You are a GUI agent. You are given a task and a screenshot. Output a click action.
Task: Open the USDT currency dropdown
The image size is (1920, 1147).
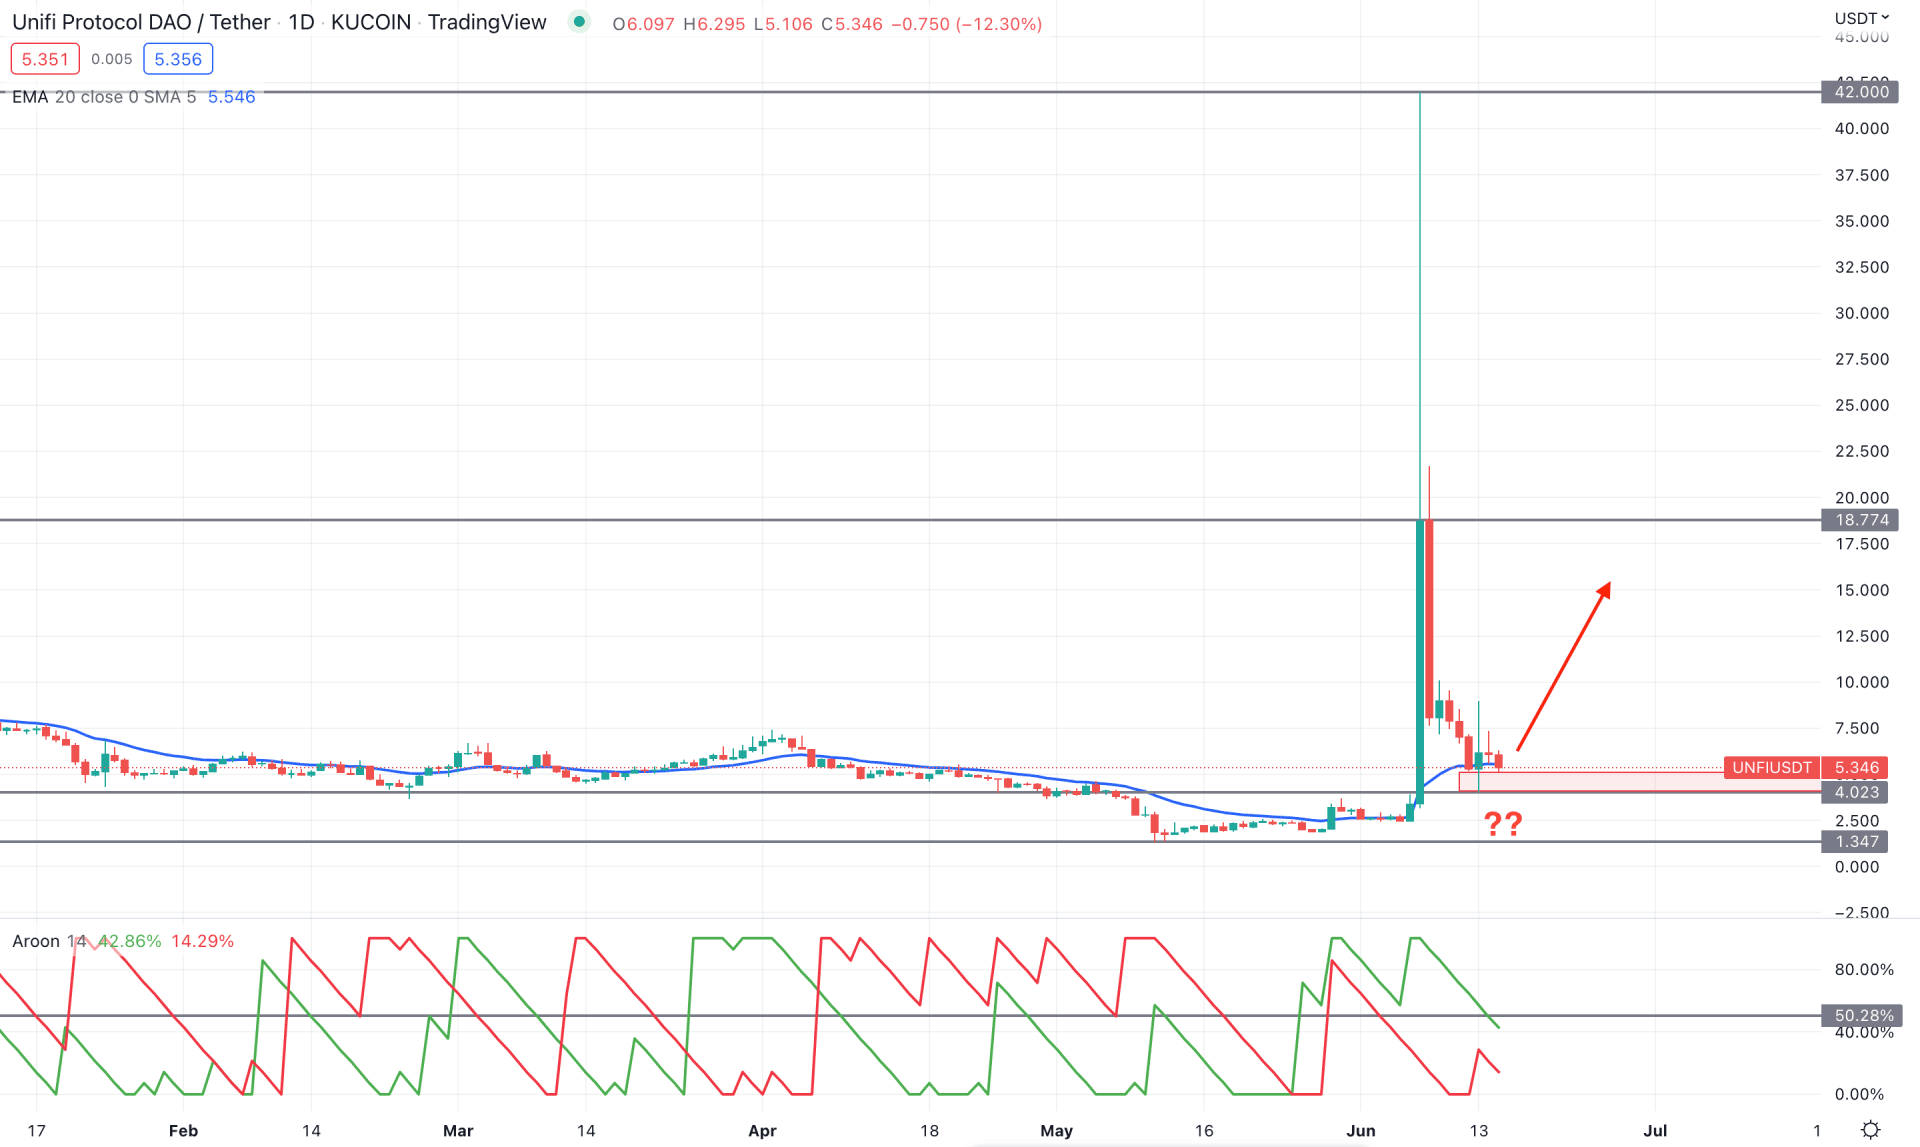point(1861,18)
